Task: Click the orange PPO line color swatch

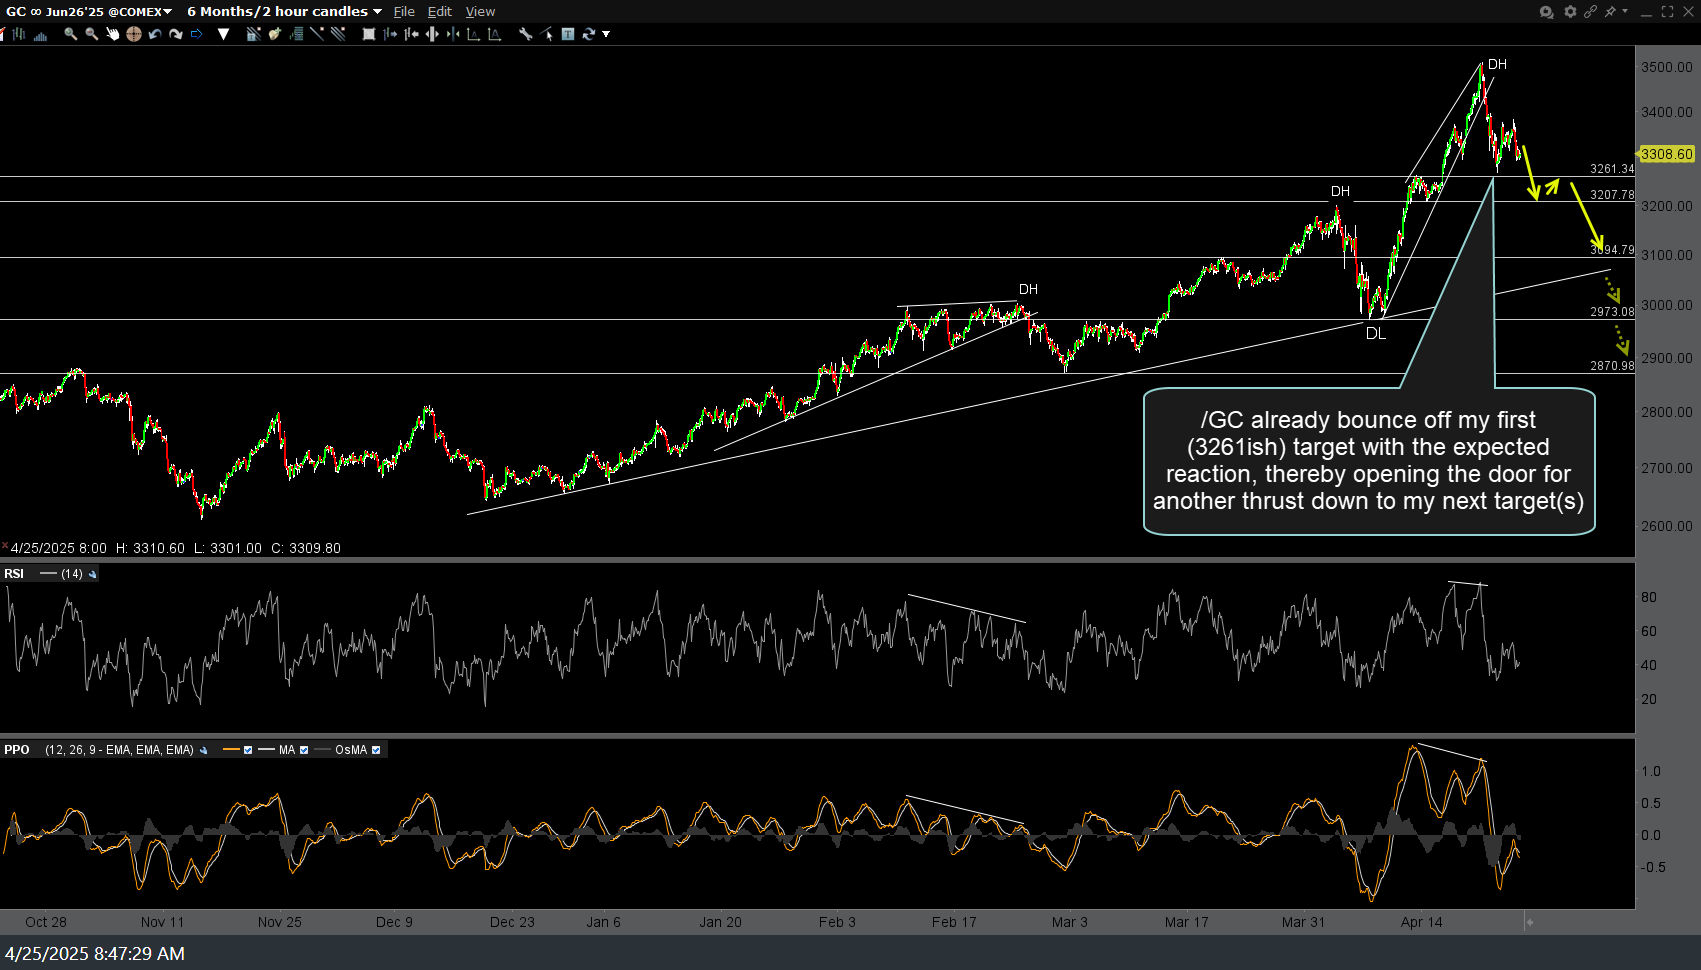Action: click(232, 750)
